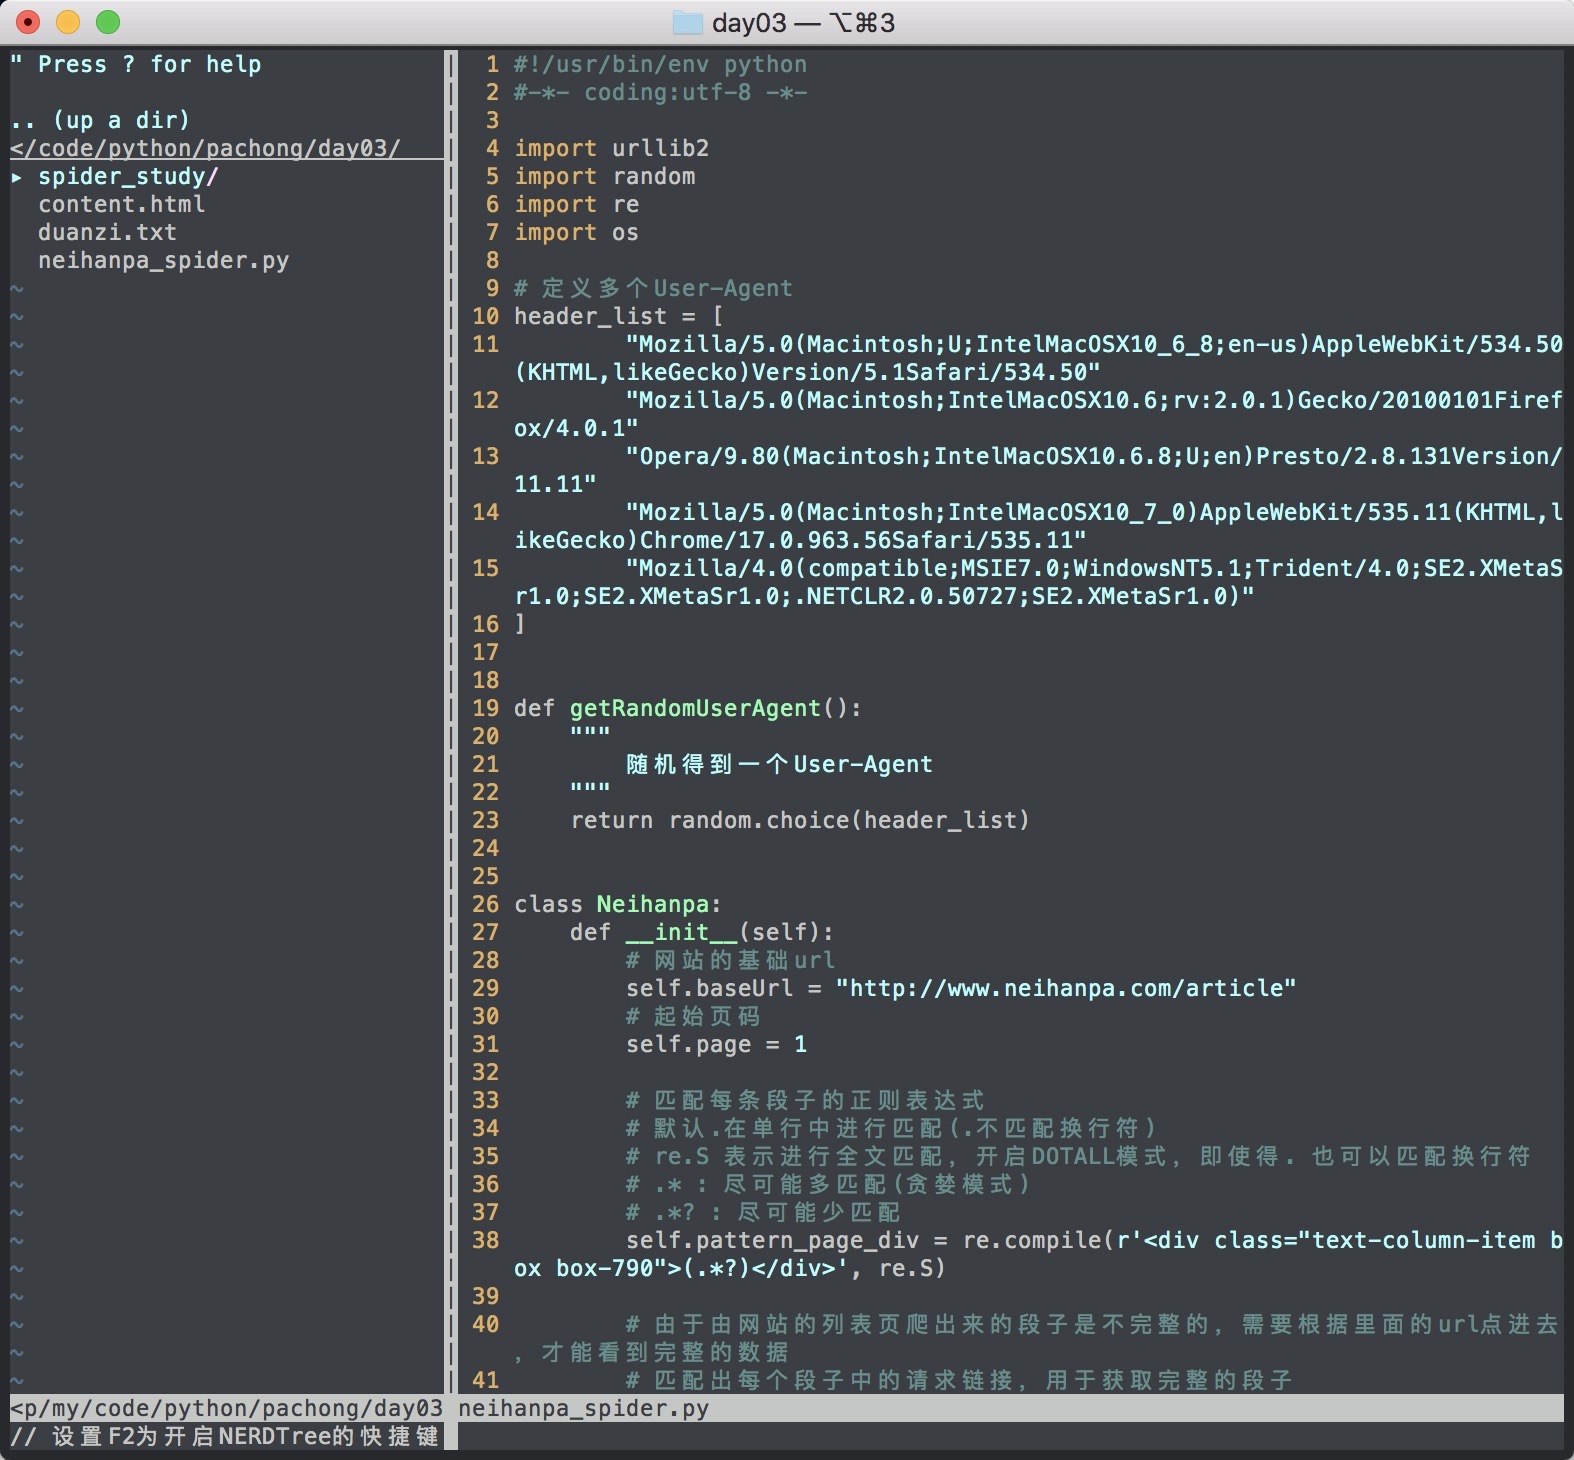This screenshot has width=1574, height=1460.
Task: Click the Neihanpa class name
Action: [652, 905]
